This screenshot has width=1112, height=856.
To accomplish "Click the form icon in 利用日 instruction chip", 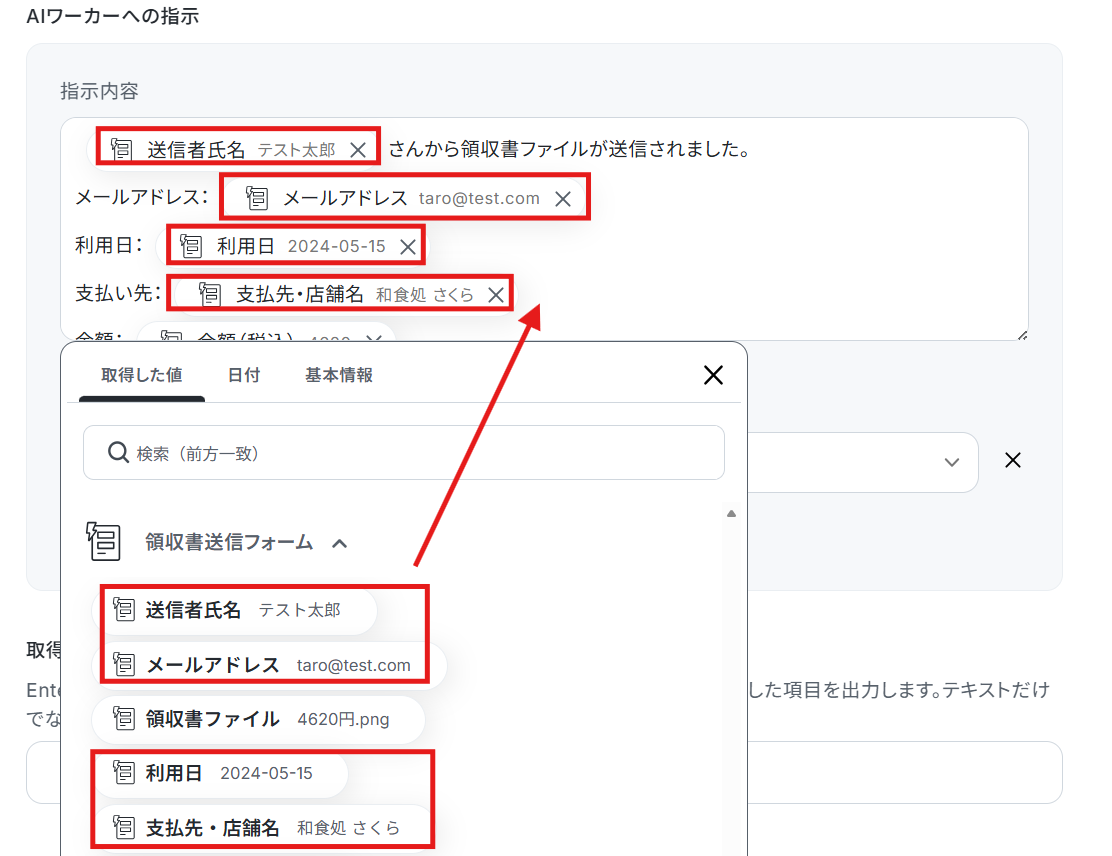I will tap(191, 246).
